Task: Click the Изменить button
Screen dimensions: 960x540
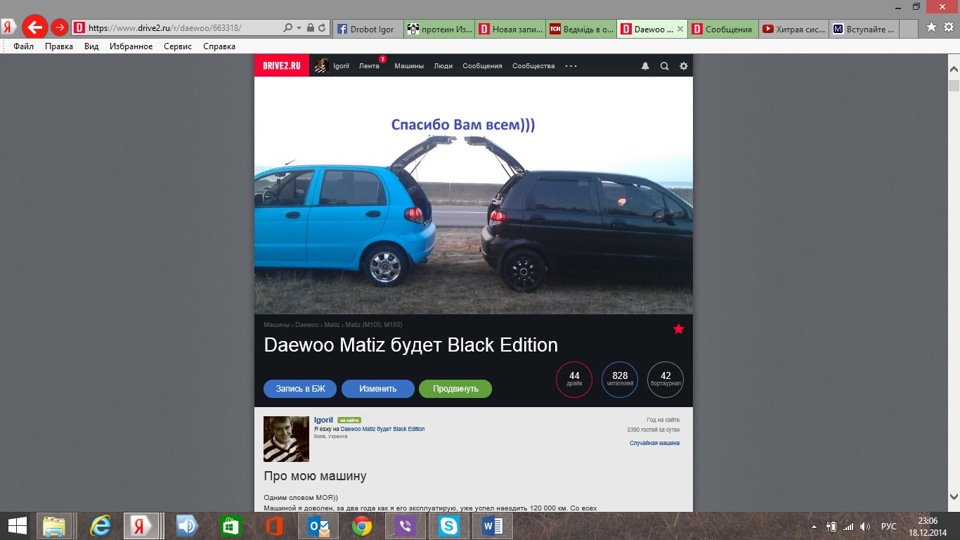Action: [378, 389]
